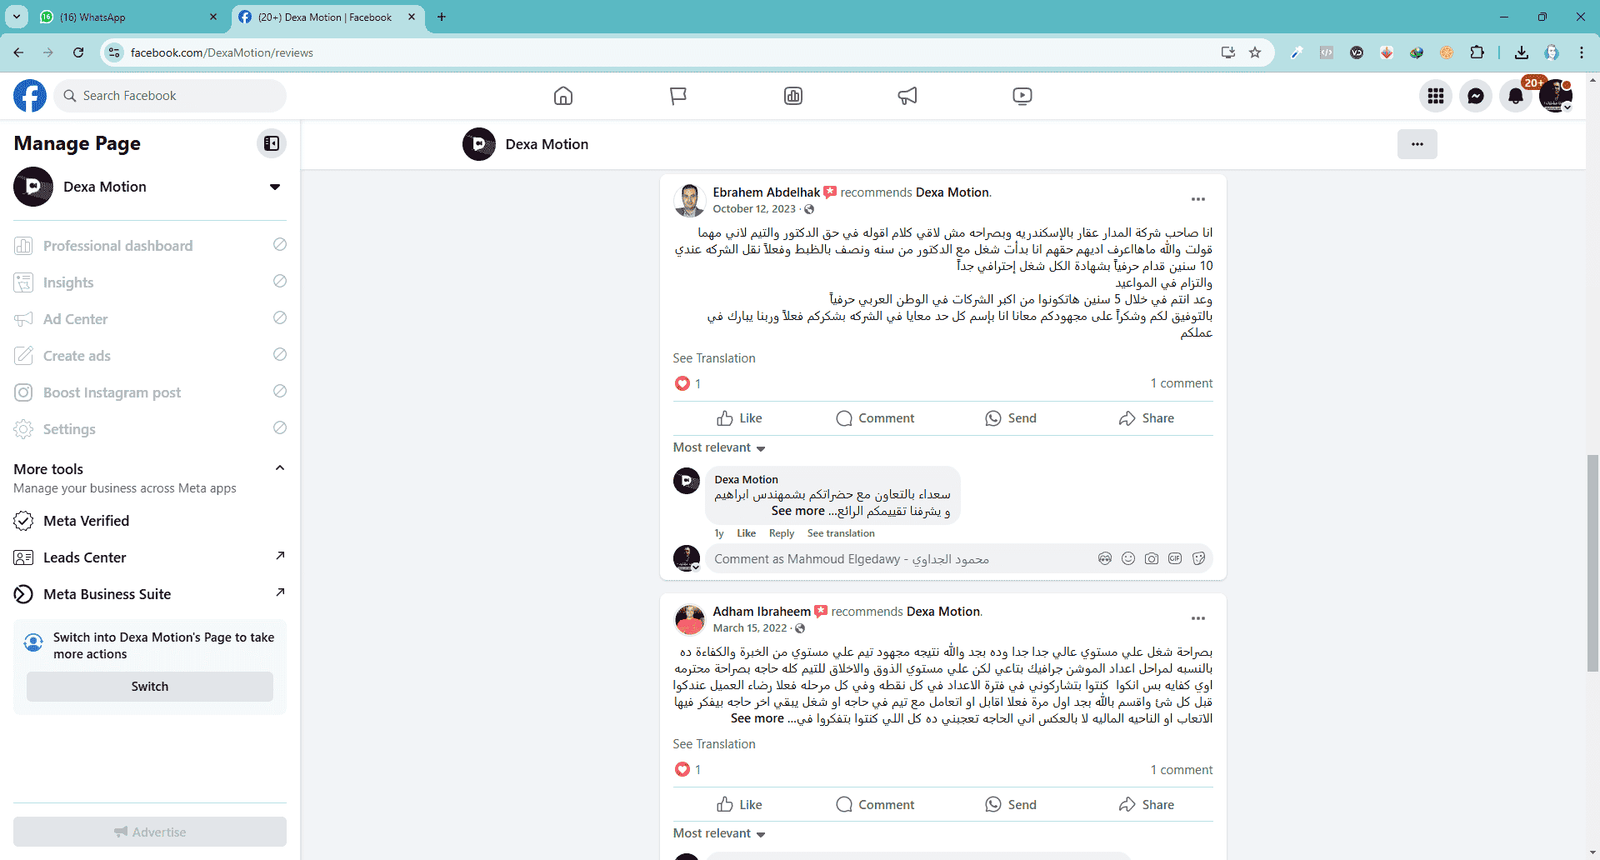This screenshot has height=860, width=1600.
Task: Click the October 12, 2023 post date
Action: [754, 209]
